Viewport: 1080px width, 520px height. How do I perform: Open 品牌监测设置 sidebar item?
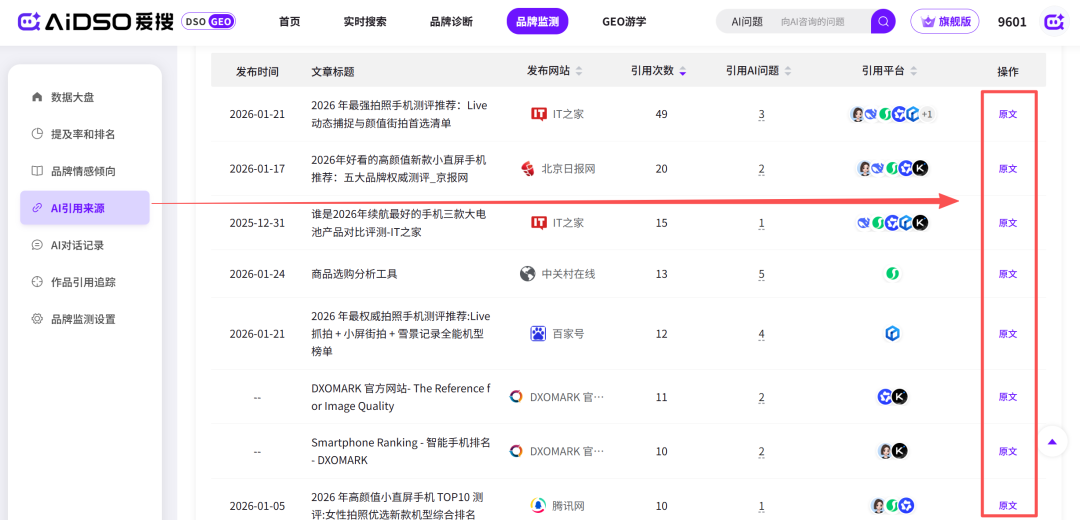85,319
